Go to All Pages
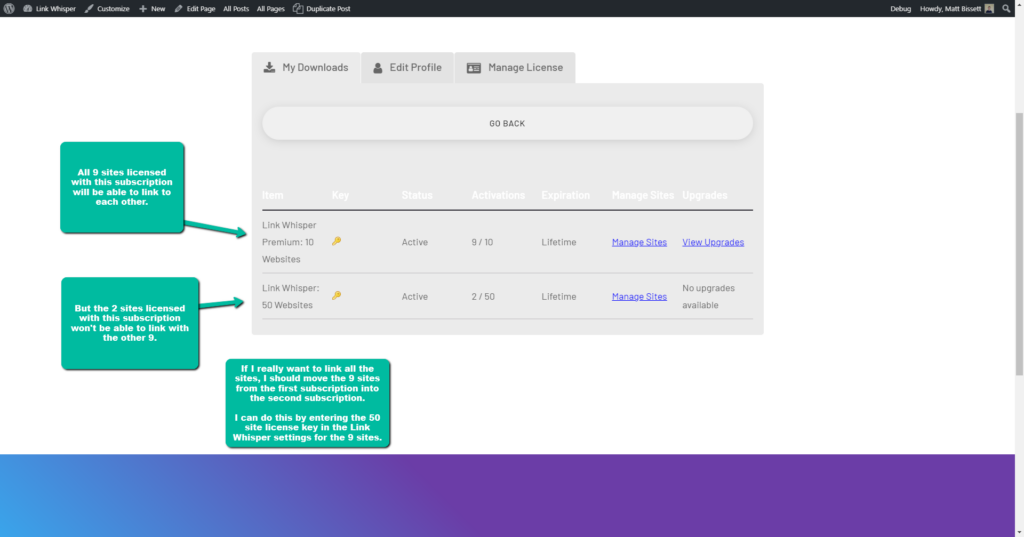Screen dimensions: 1024x537 click(x=270, y=8)
